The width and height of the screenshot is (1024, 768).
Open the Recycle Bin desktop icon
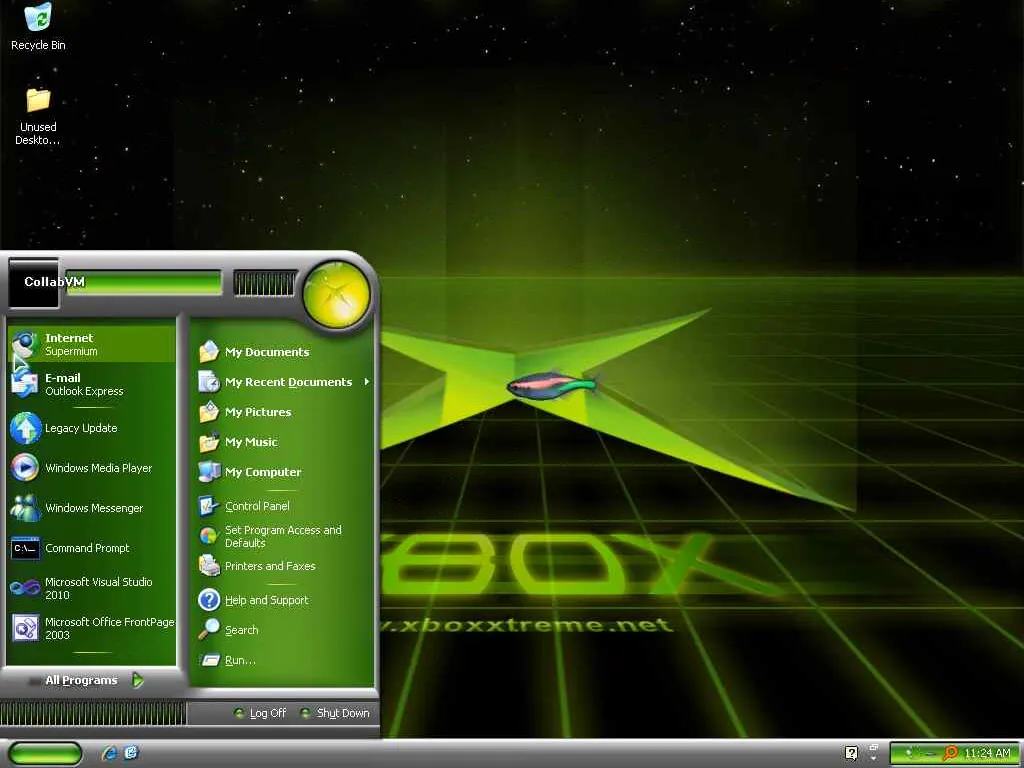click(x=38, y=27)
